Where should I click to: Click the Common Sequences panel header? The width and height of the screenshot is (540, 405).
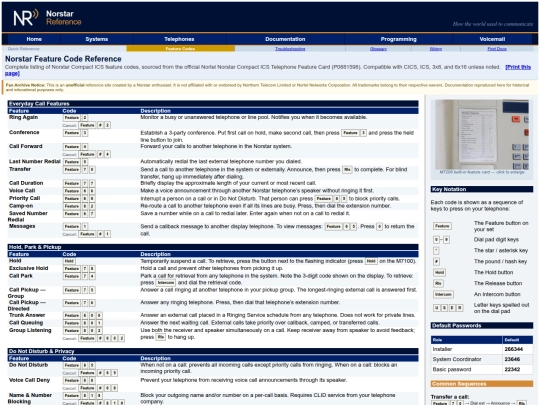pos(482,384)
